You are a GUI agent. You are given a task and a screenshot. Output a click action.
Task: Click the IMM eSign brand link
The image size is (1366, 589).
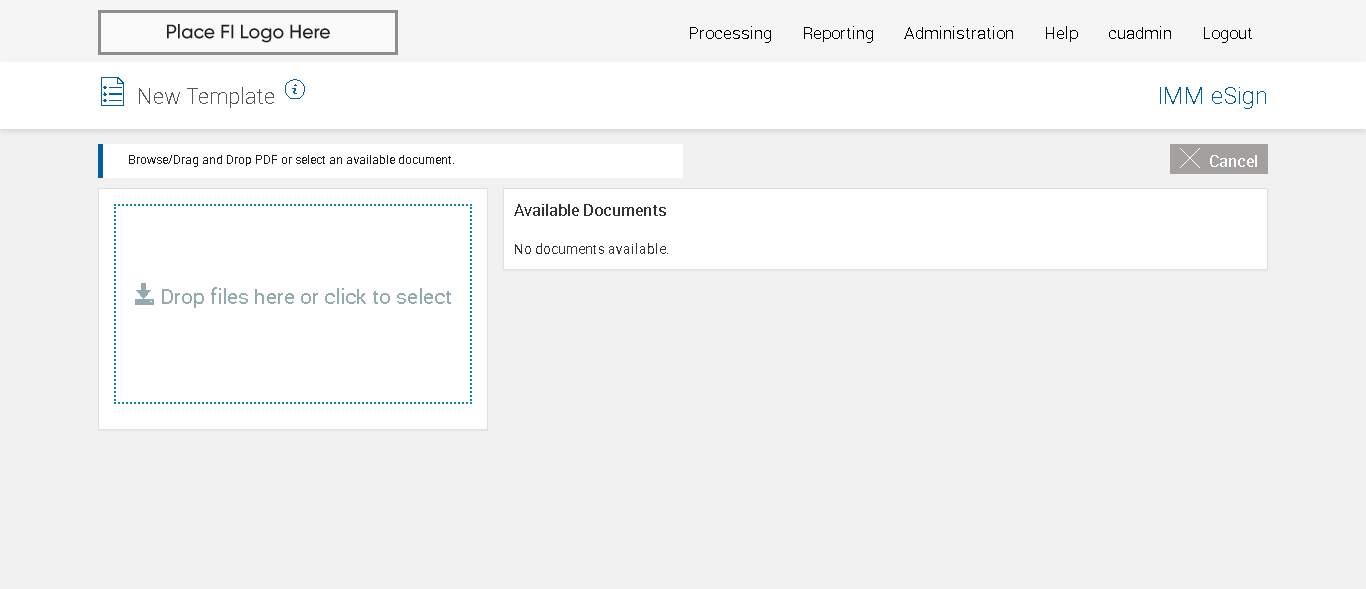click(x=1212, y=96)
